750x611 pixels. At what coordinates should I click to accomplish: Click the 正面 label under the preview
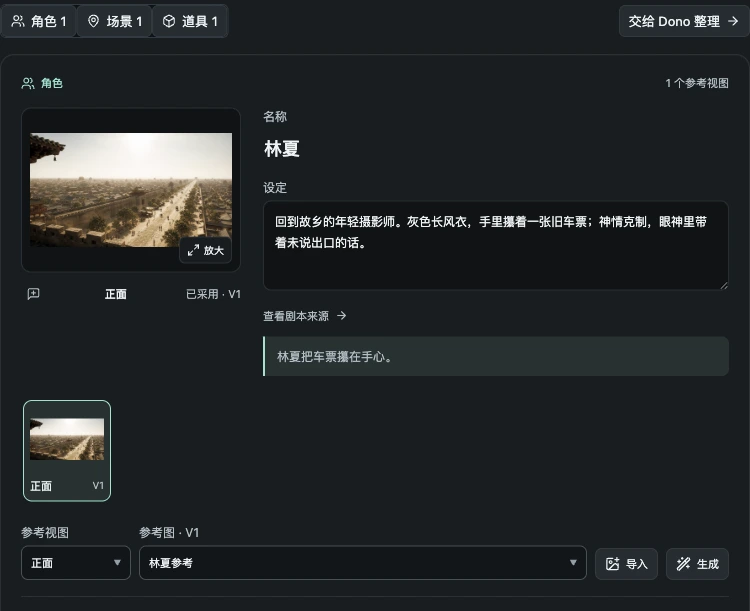116,294
